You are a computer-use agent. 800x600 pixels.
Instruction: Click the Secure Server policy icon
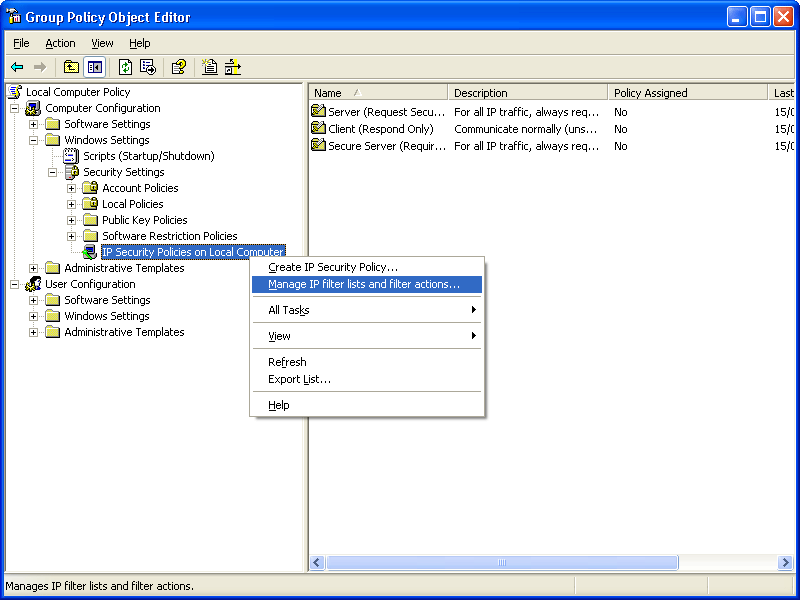[318, 145]
